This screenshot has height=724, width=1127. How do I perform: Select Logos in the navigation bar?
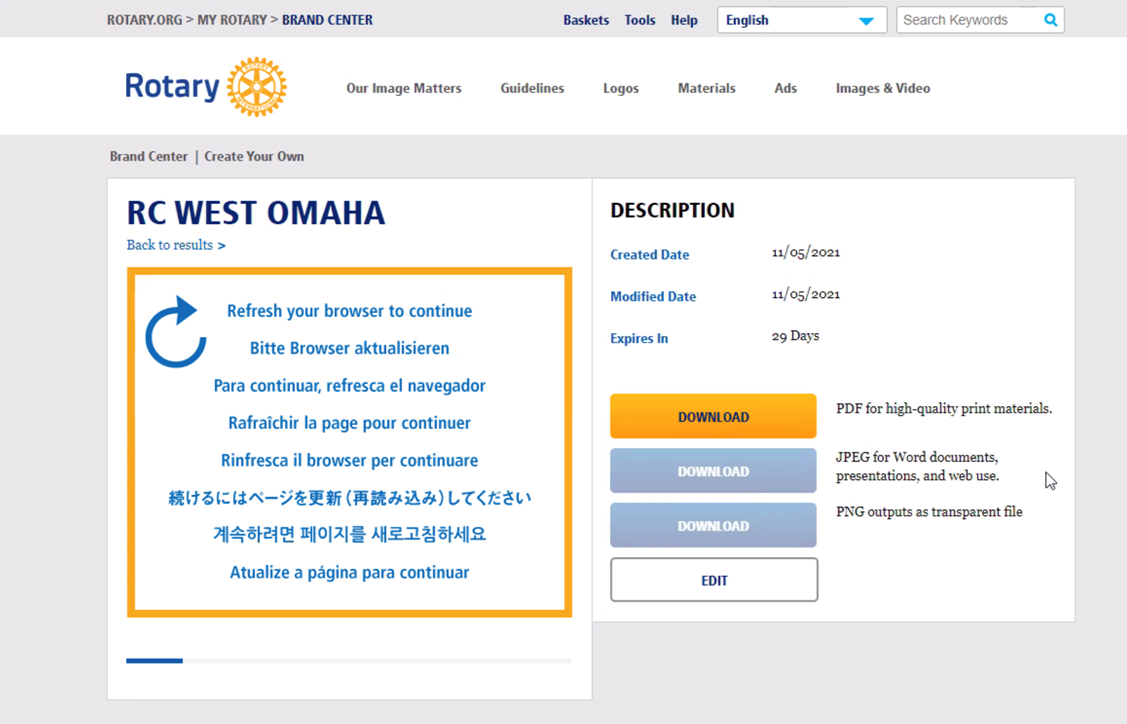click(x=620, y=88)
